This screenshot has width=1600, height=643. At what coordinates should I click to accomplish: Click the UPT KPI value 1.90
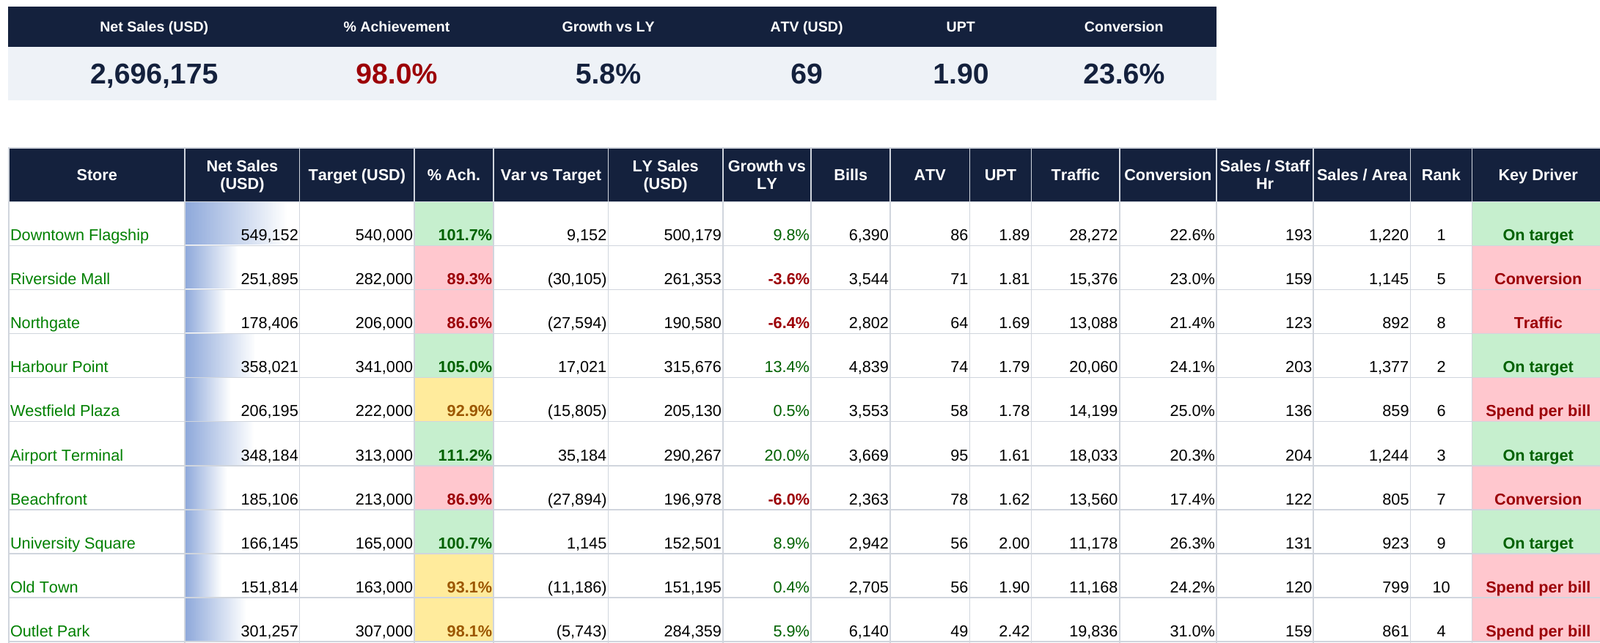961,74
